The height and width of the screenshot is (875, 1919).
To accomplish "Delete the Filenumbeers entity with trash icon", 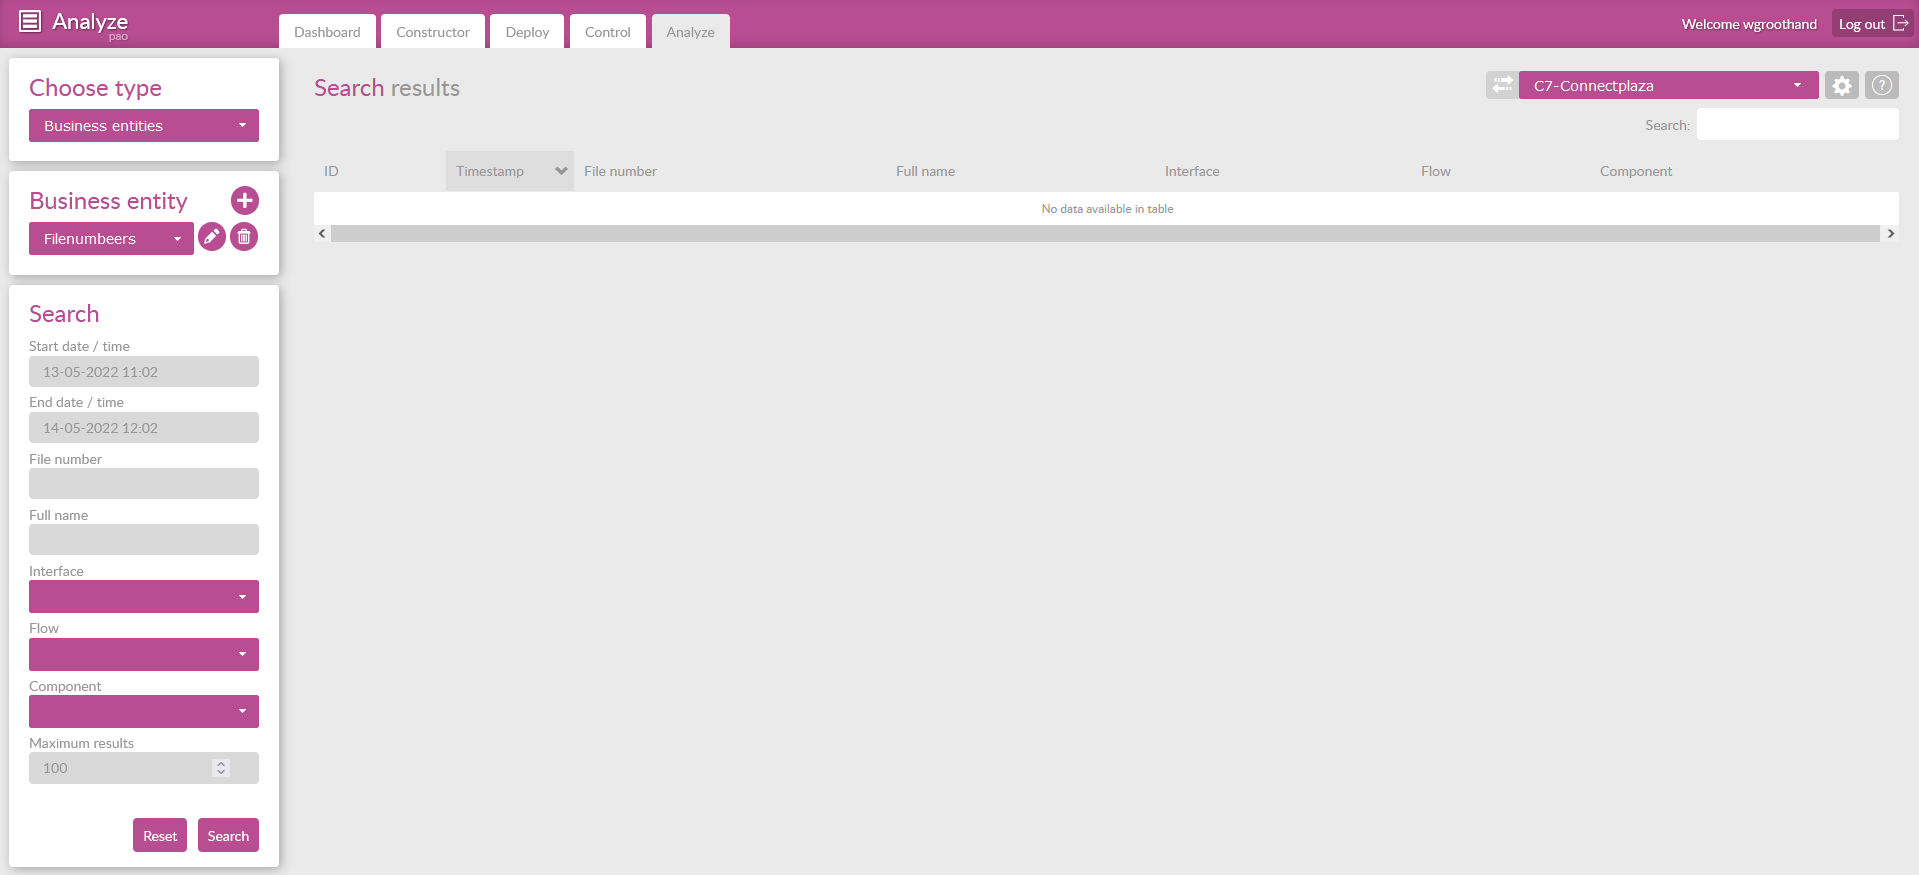I will (x=244, y=237).
